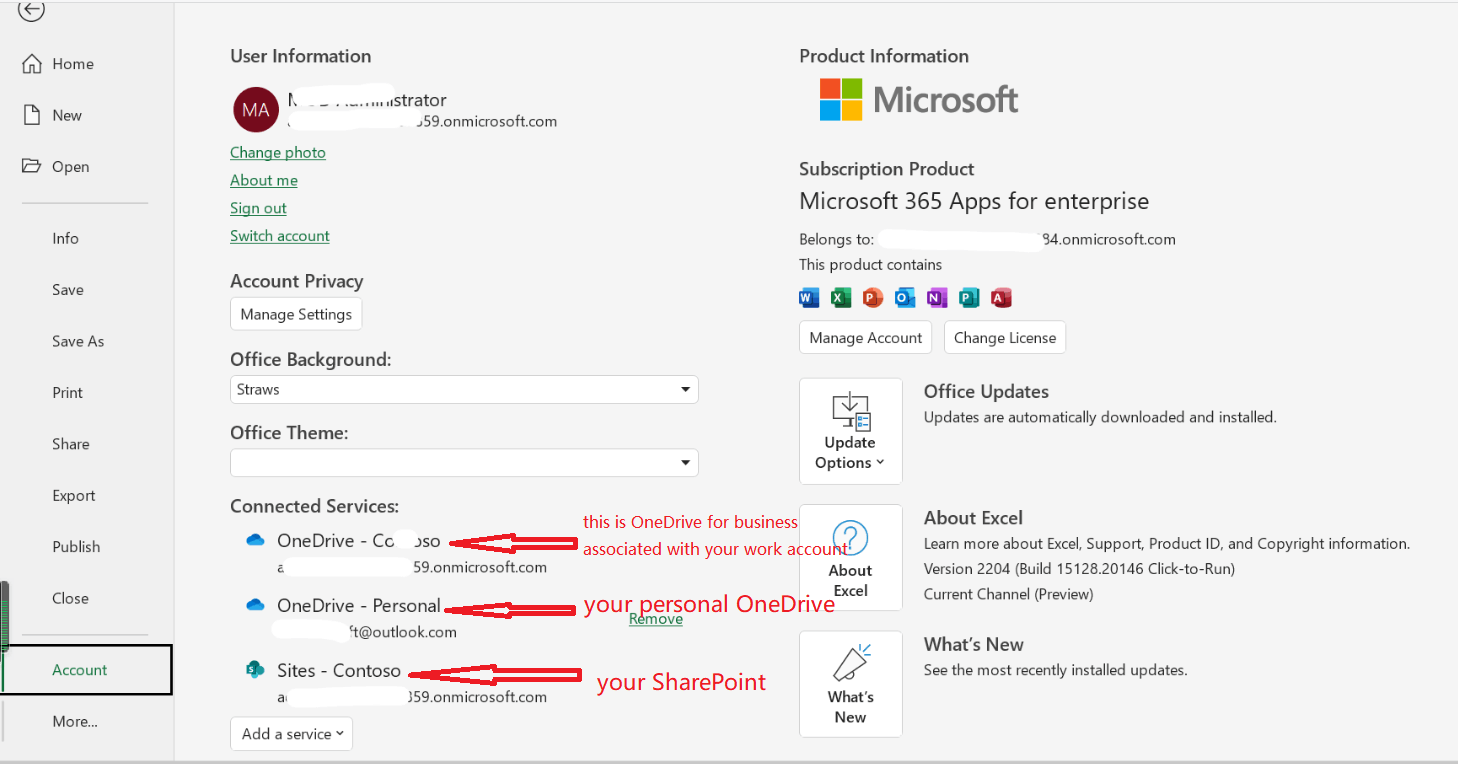Open the Office Theme dropdown

[464, 463]
